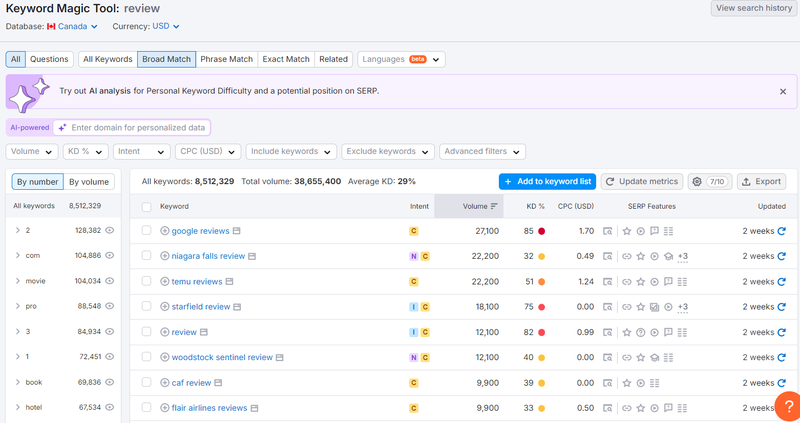The image size is (800, 423).
Task: Refresh metrics for temu reviews row
Action: point(781,282)
